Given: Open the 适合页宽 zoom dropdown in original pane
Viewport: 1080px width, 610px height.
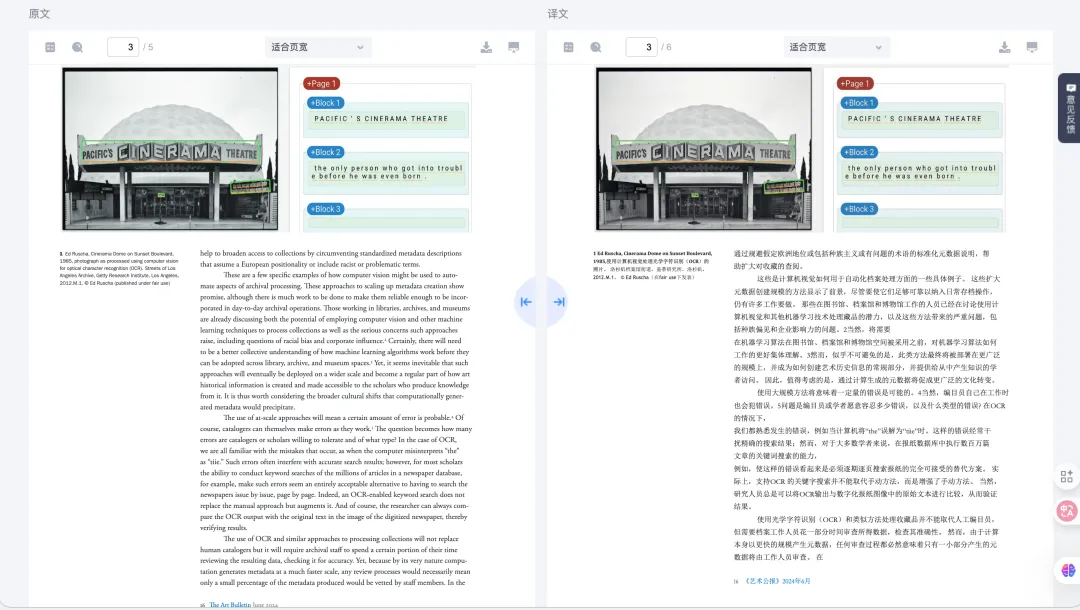Looking at the screenshot, I should [318, 47].
